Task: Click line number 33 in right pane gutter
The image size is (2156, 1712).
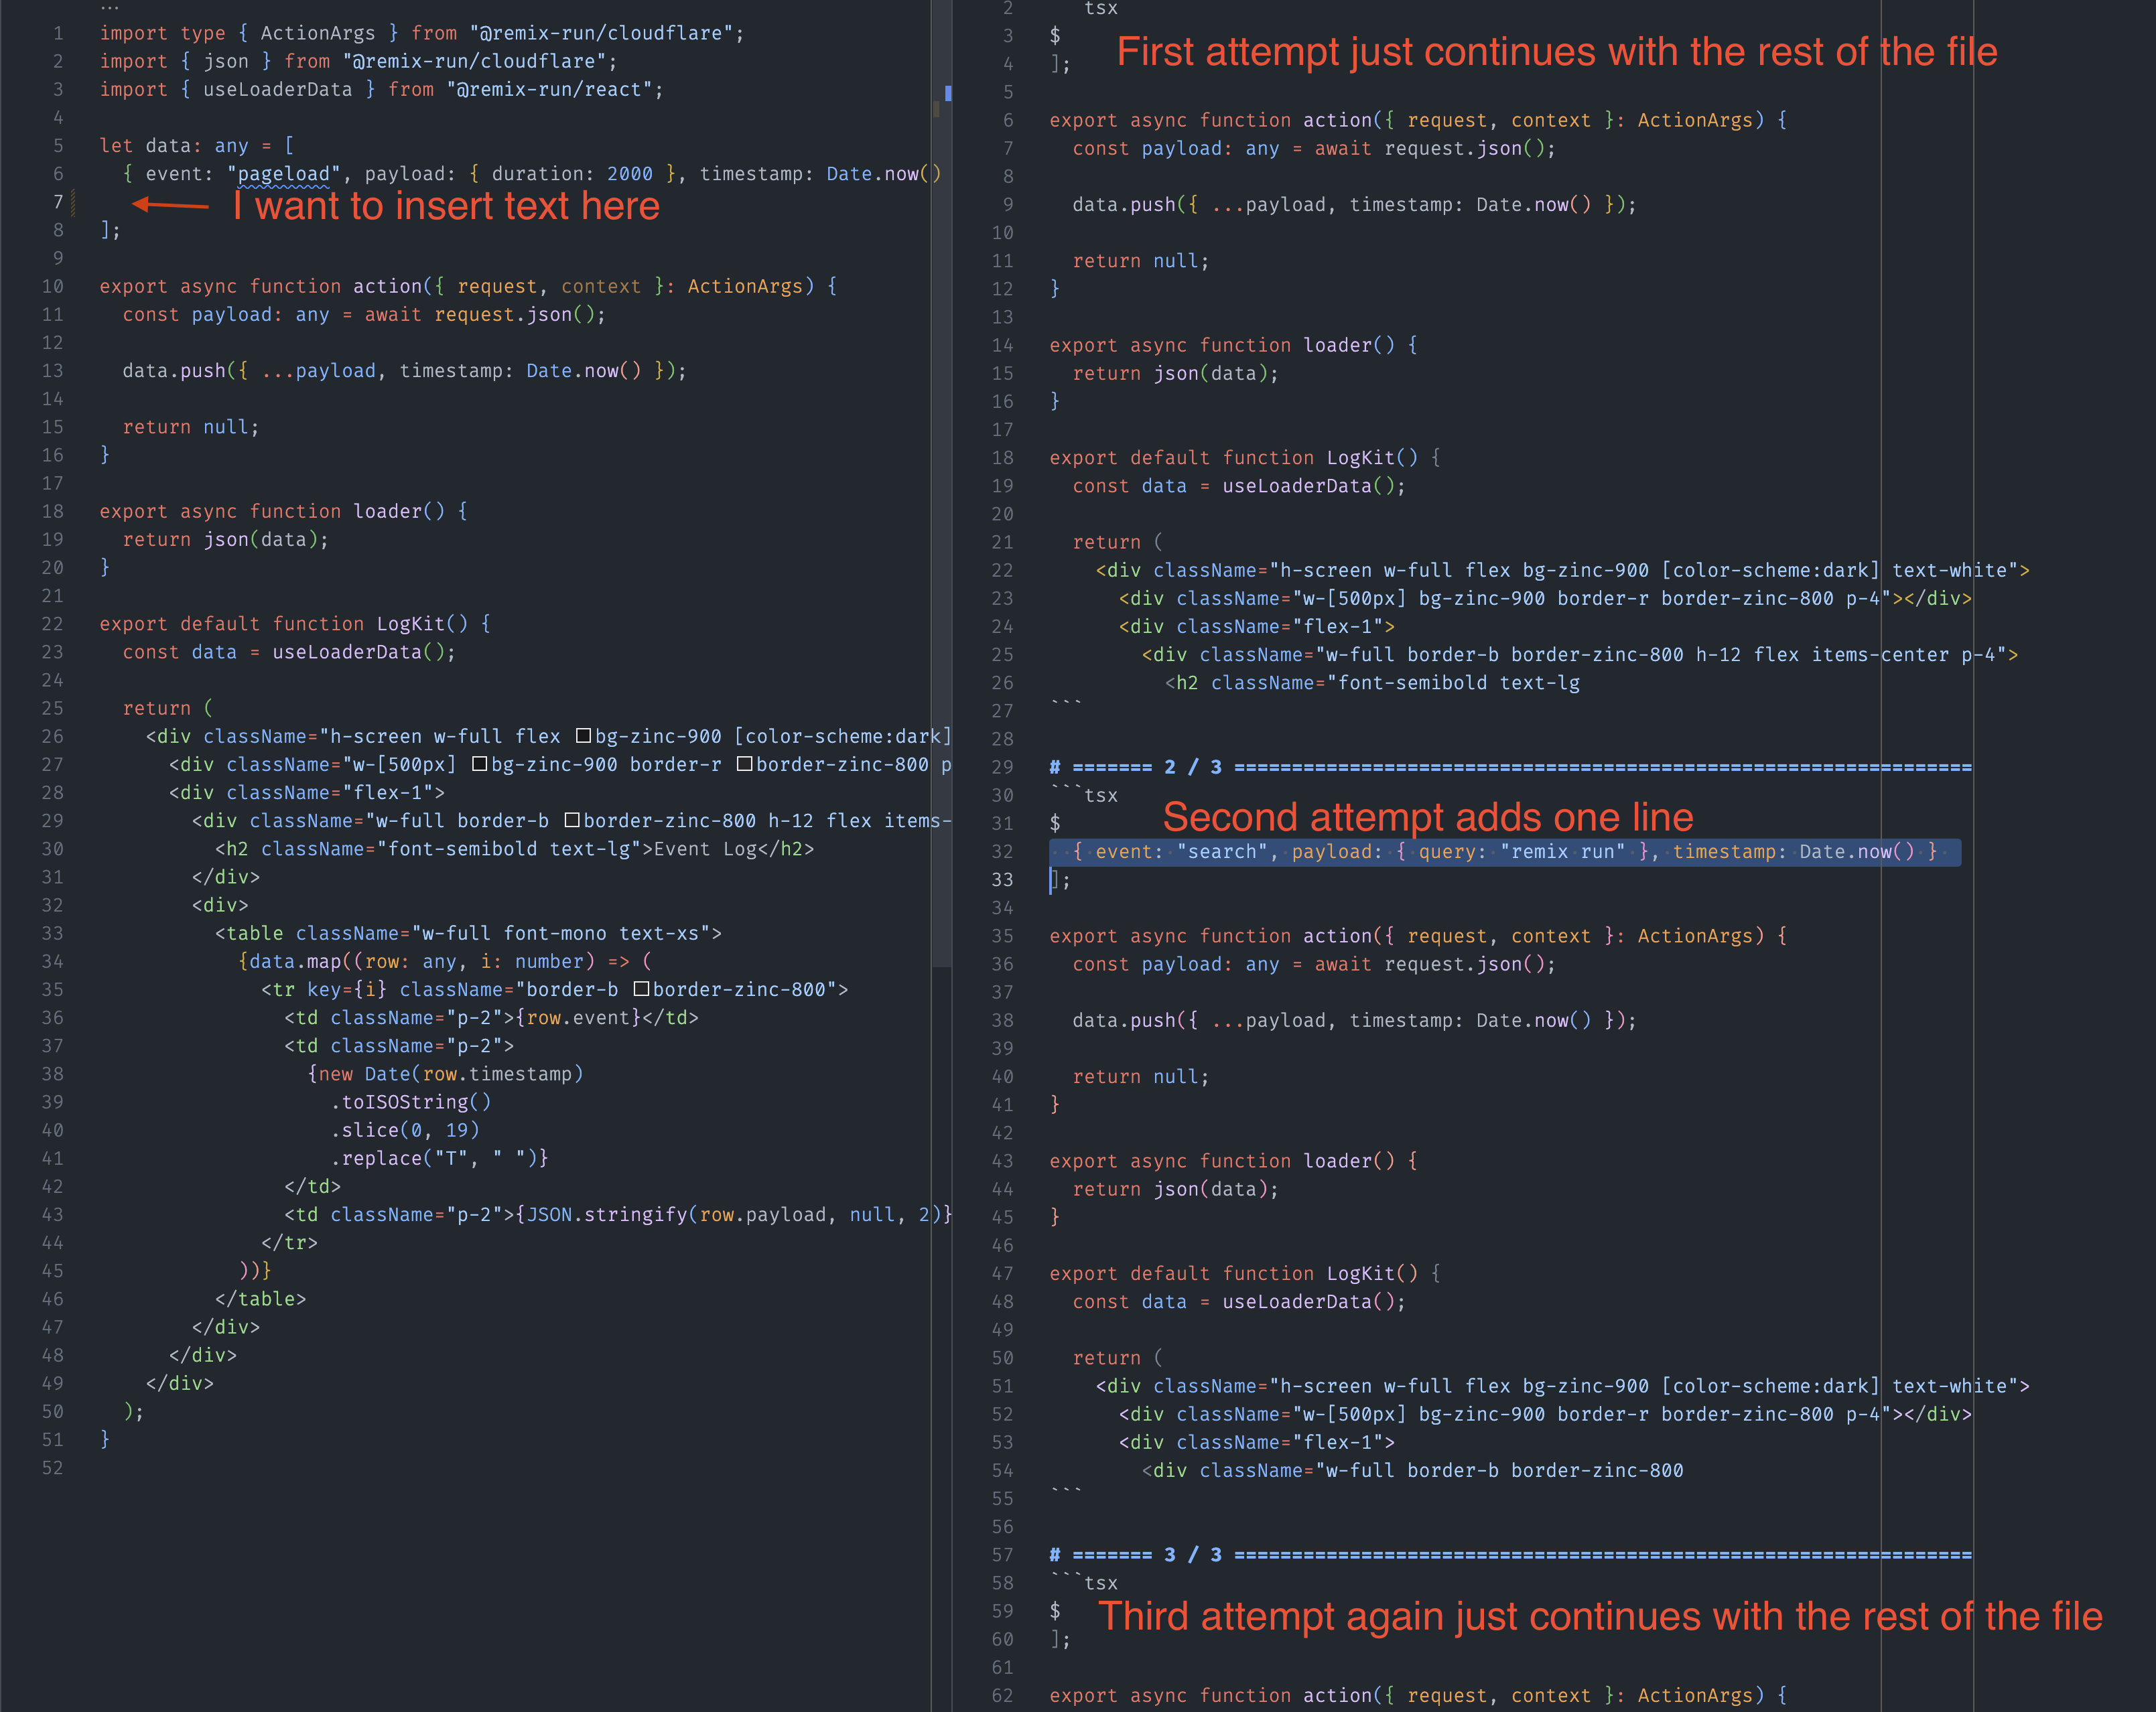Action: point(1002,880)
